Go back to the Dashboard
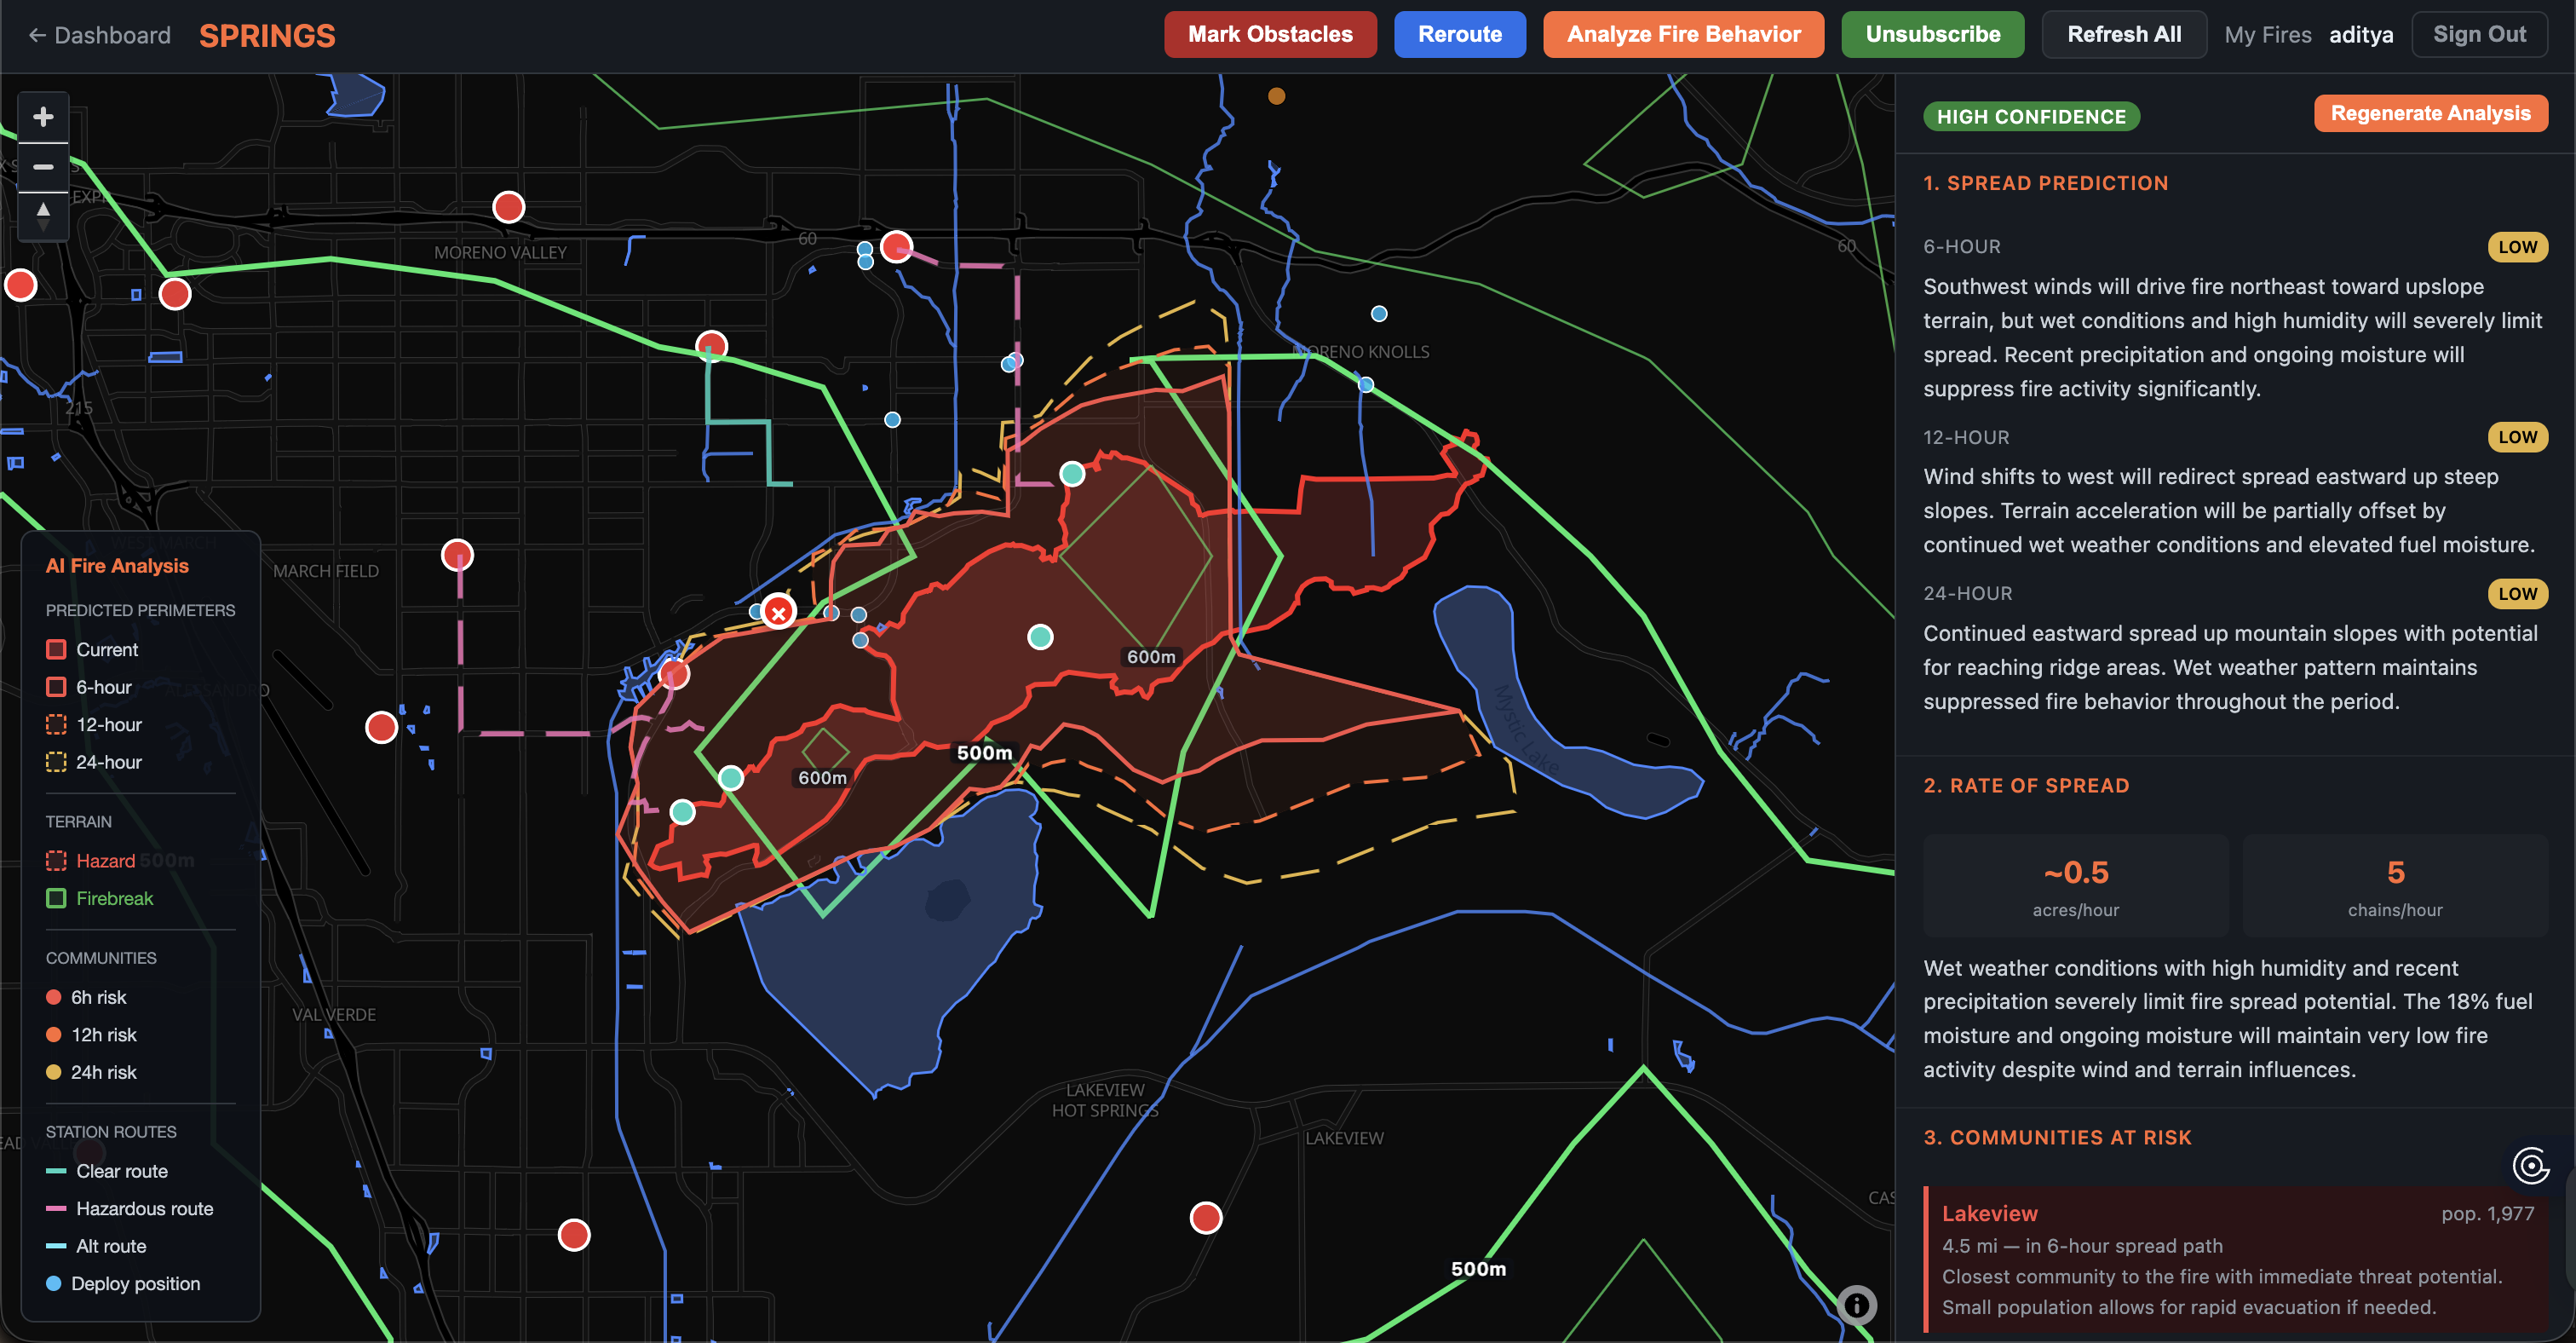The image size is (2576, 1343). [x=100, y=35]
